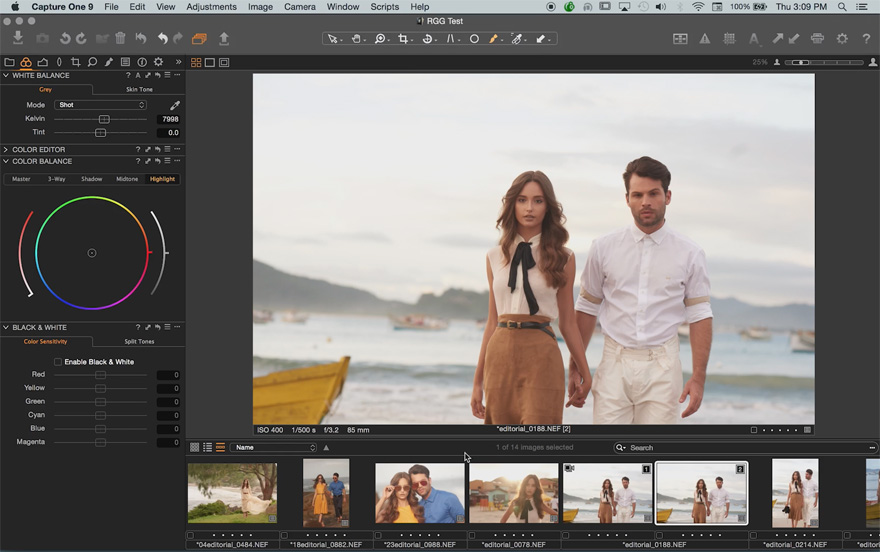Open the Metadata info tool tab
Screen dimensions: 880x552
[x=142, y=62]
